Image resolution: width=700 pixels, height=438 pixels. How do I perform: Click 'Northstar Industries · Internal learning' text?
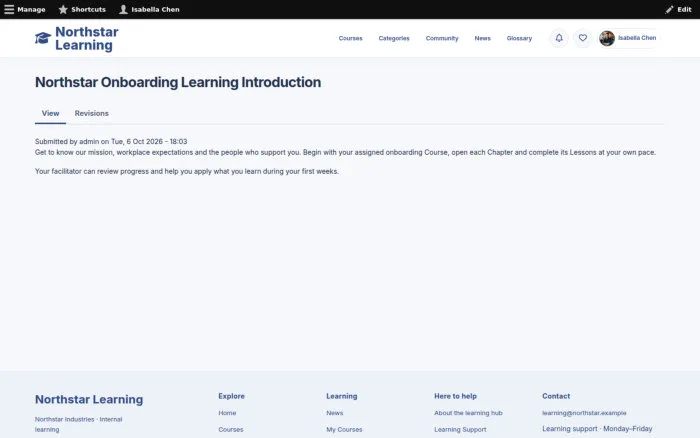pos(79,424)
